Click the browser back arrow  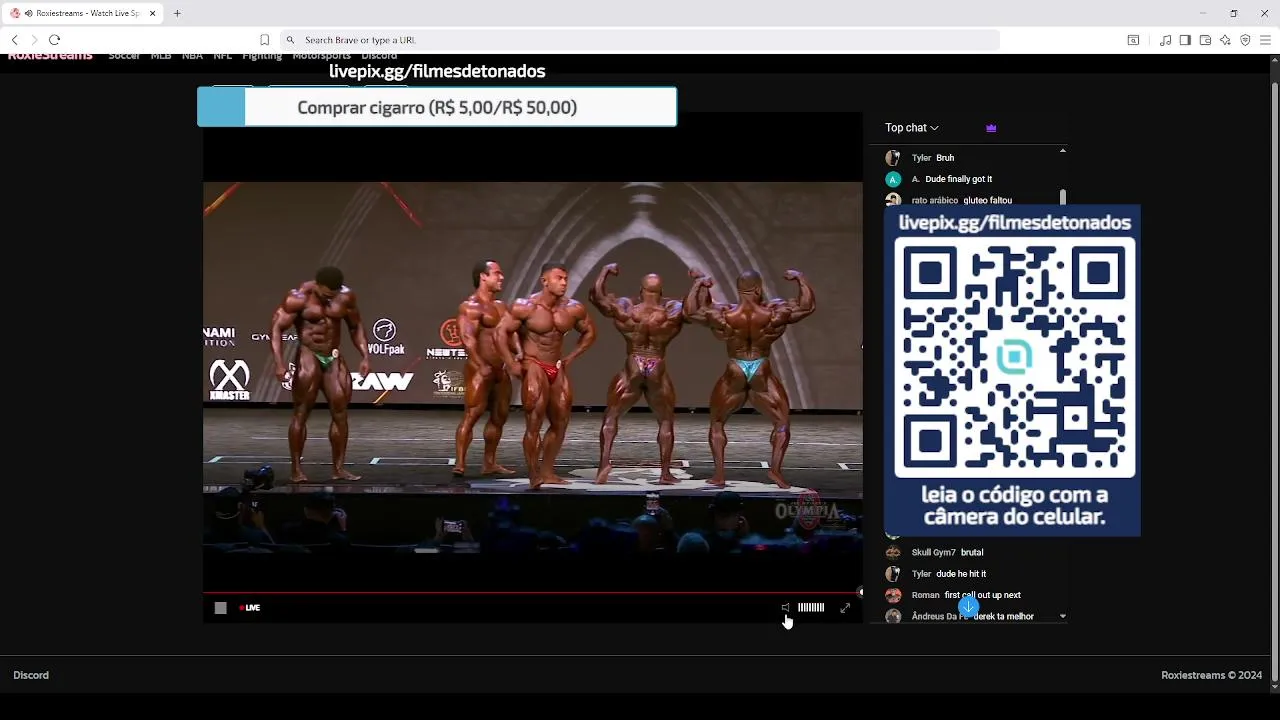(x=14, y=40)
